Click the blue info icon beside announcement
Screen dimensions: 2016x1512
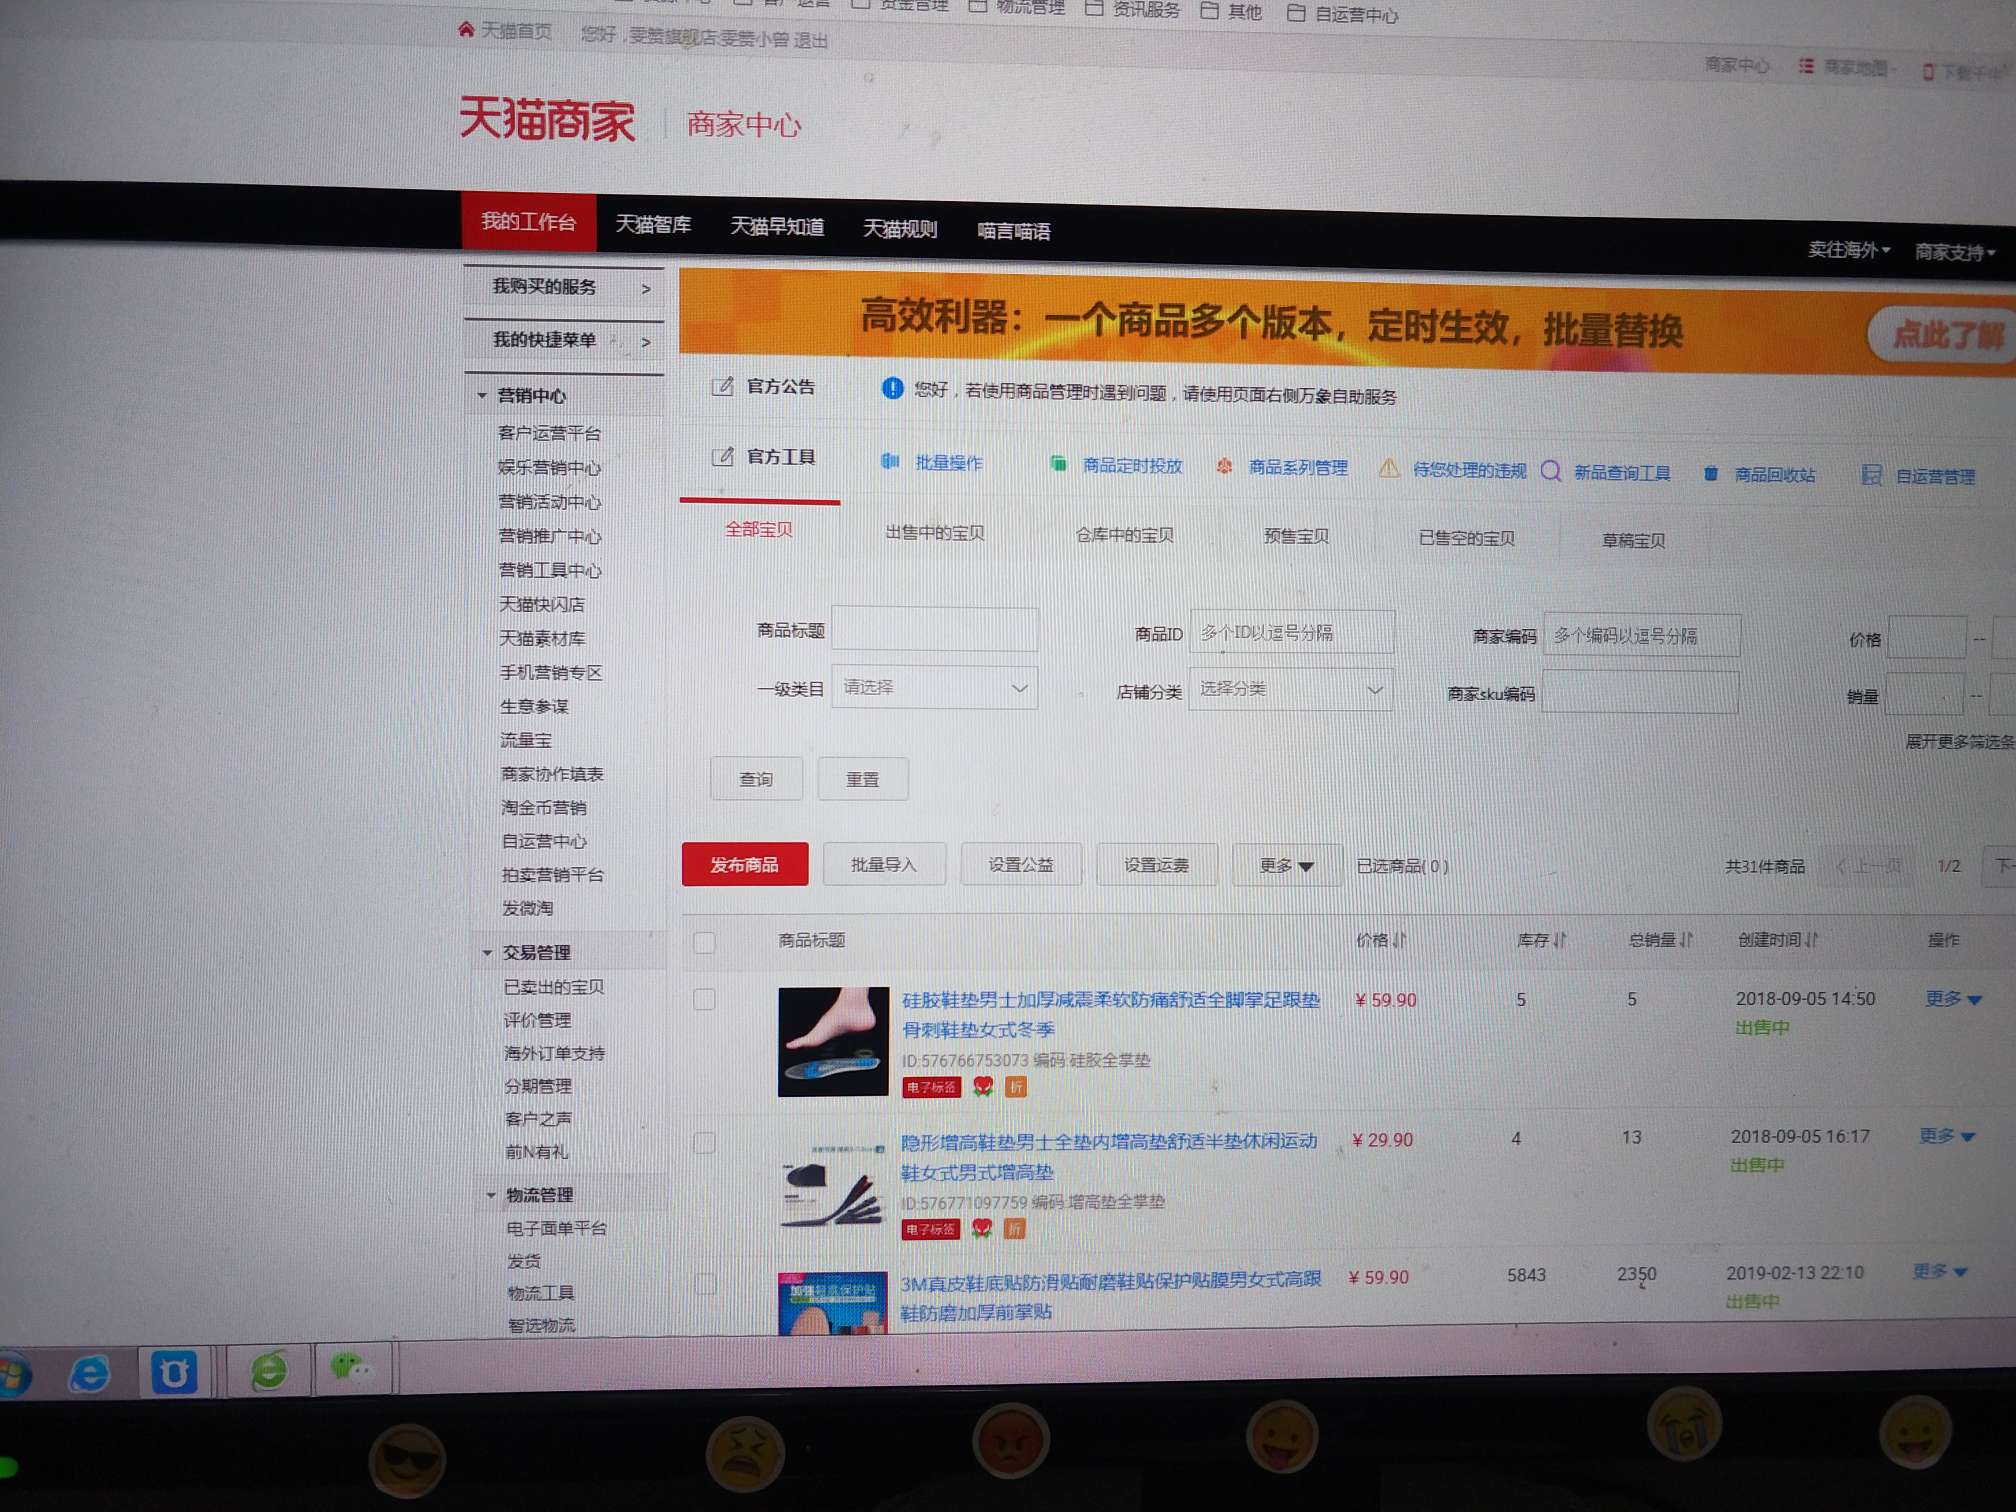tap(892, 388)
